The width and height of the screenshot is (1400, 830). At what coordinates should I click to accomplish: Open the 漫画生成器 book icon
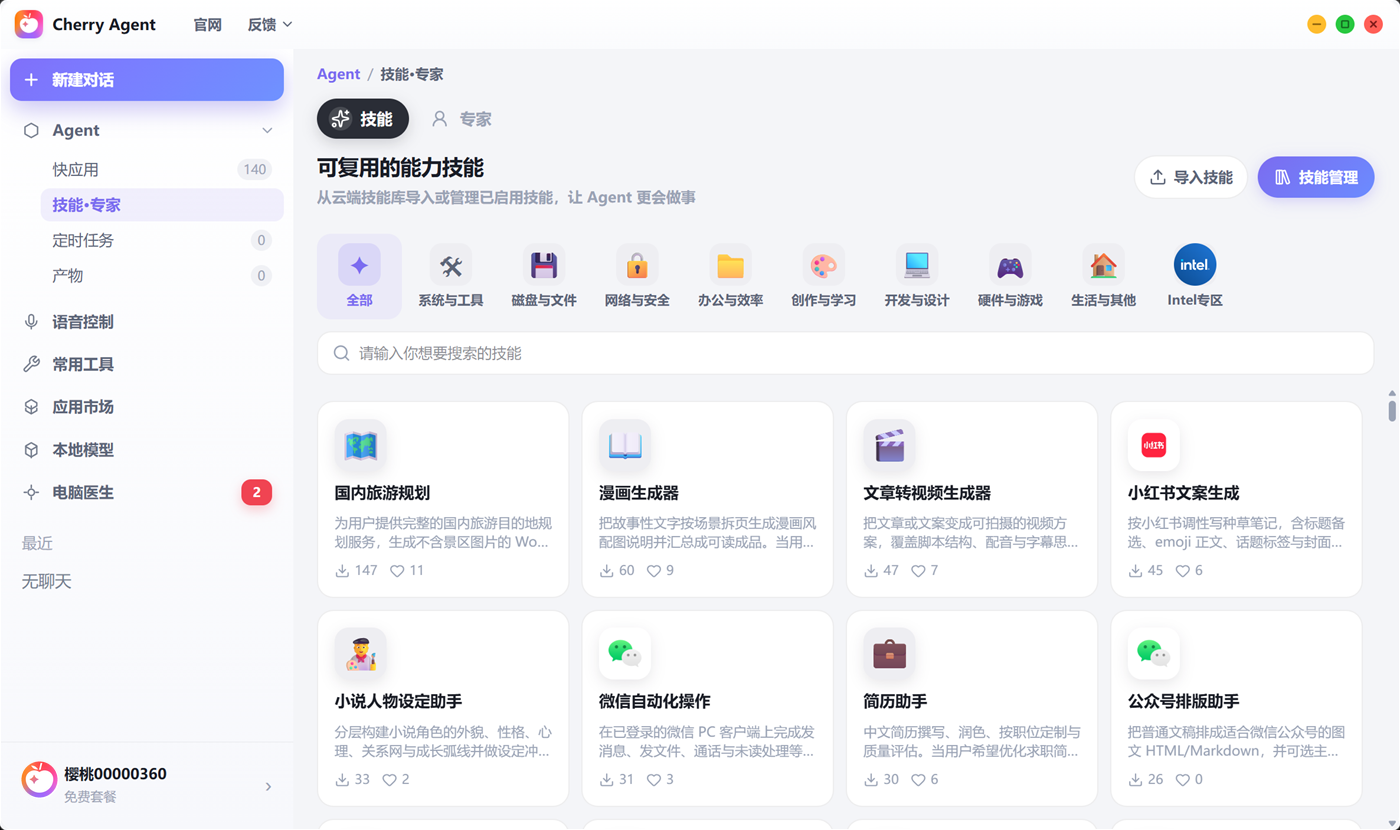click(625, 445)
